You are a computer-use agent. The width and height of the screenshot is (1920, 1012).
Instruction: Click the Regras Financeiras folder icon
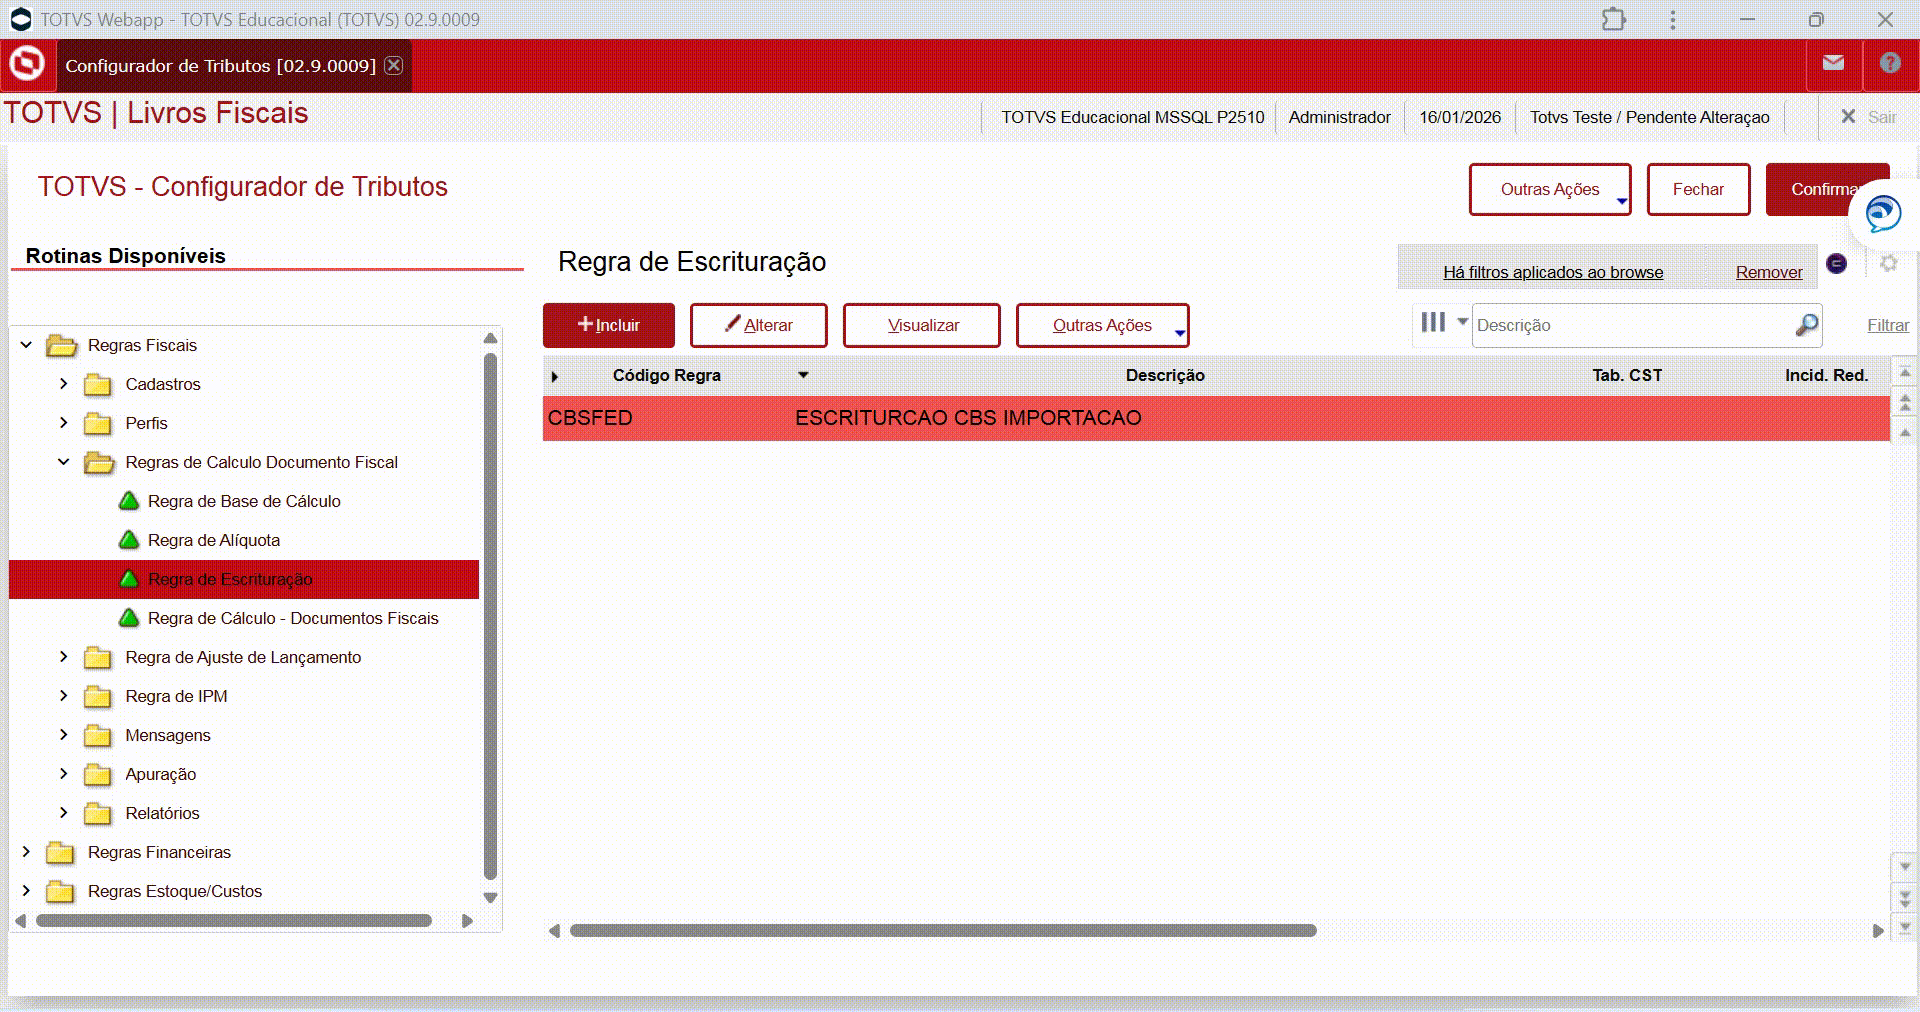[x=61, y=853]
